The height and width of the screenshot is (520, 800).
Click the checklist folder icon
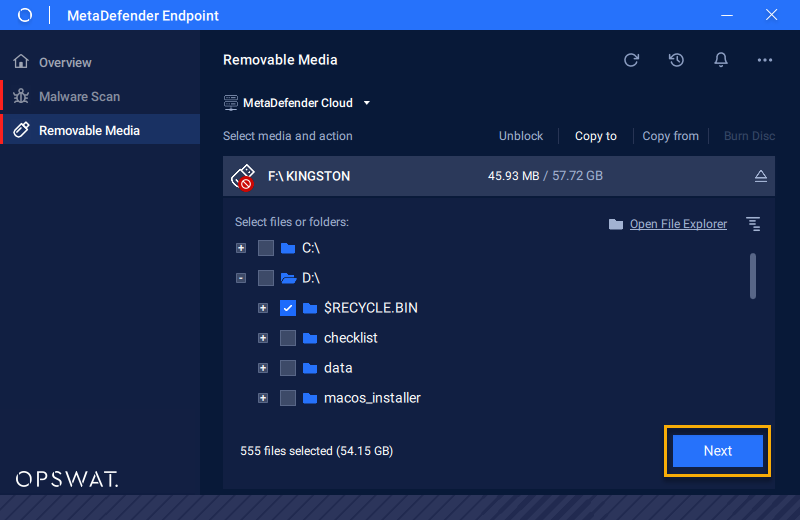pyautogui.click(x=310, y=338)
